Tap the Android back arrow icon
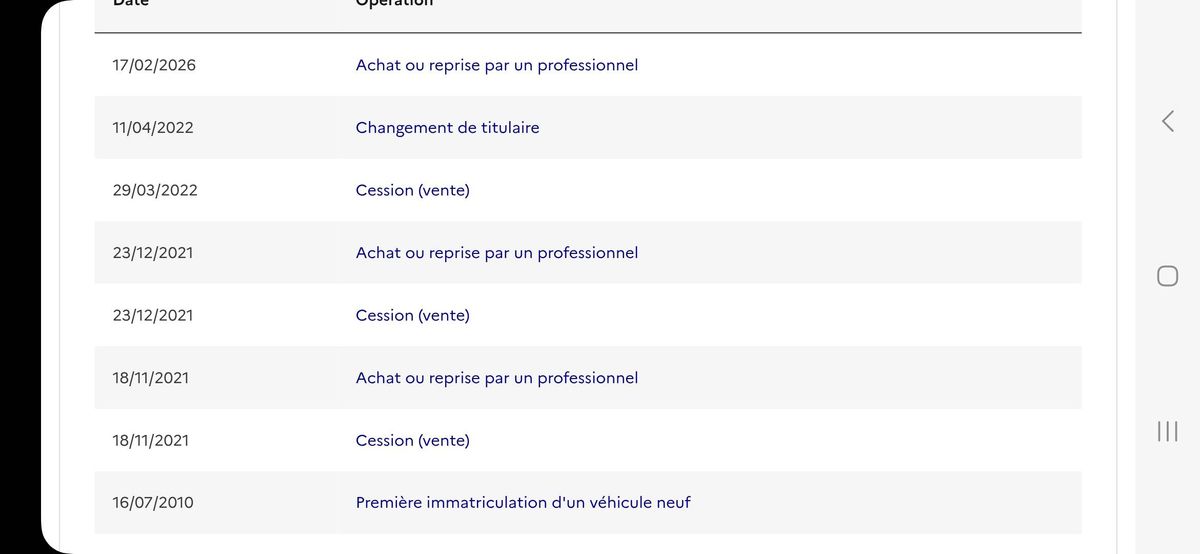Viewport: 1200px width, 554px height. tap(1167, 121)
